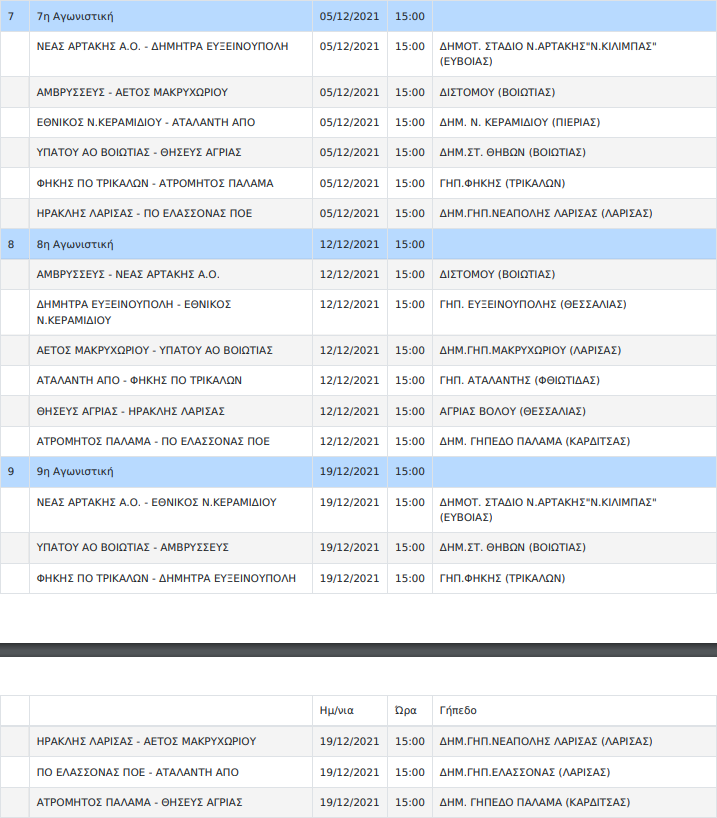This screenshot has height=818, width=717.
Task: Click match ΕΘΝΙΚΟΣ Ν.ΚΕΡΑΜΙΔΙΟΥ - ΑΤΑΛΑΝΤΗ ΑΠΟ
Action: coord(146,123)
